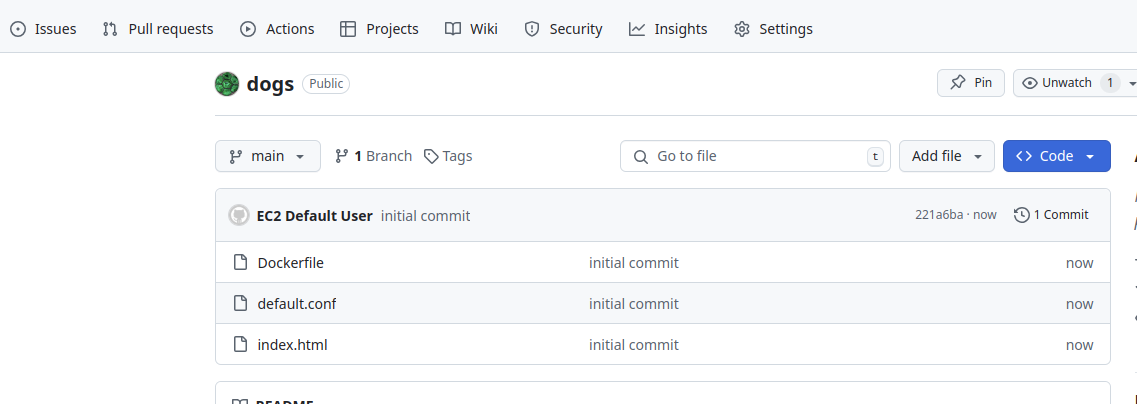This screenshot has height=404, width=1137.
Task: Open the Unwatch options arrow
Action: [x=1131, y=83]
